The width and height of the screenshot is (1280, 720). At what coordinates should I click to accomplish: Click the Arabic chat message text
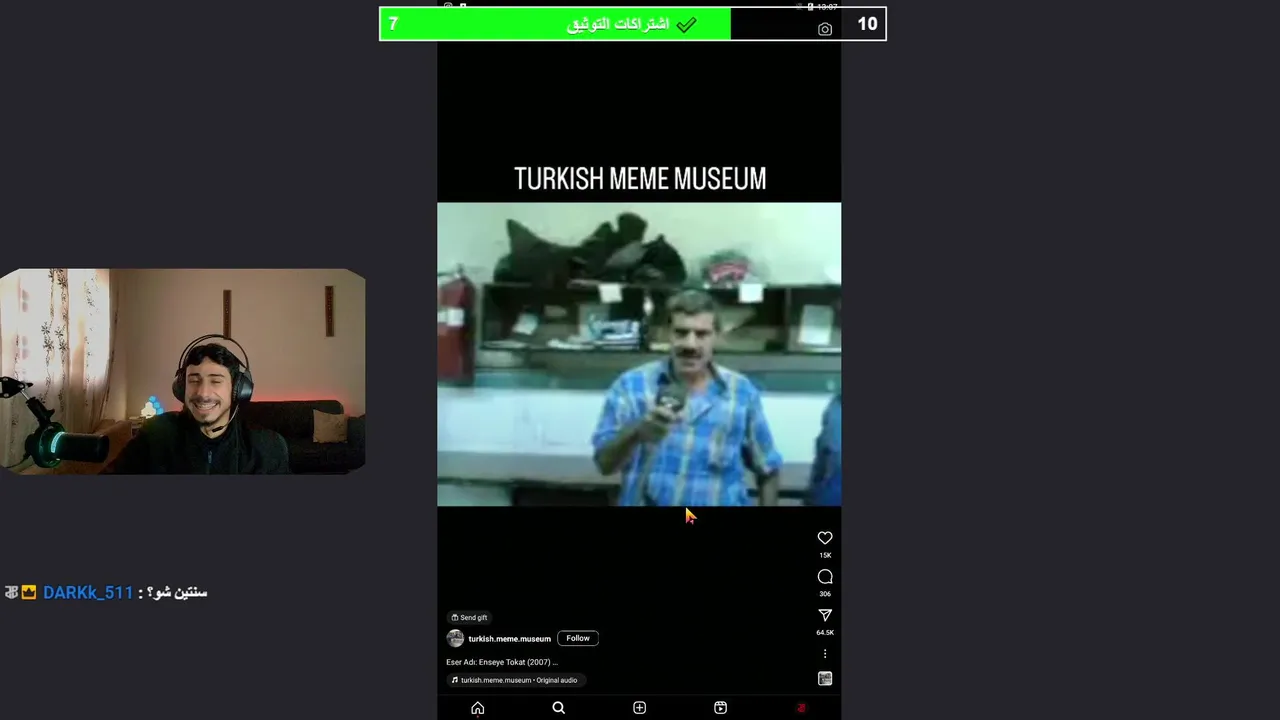point(177,592)
